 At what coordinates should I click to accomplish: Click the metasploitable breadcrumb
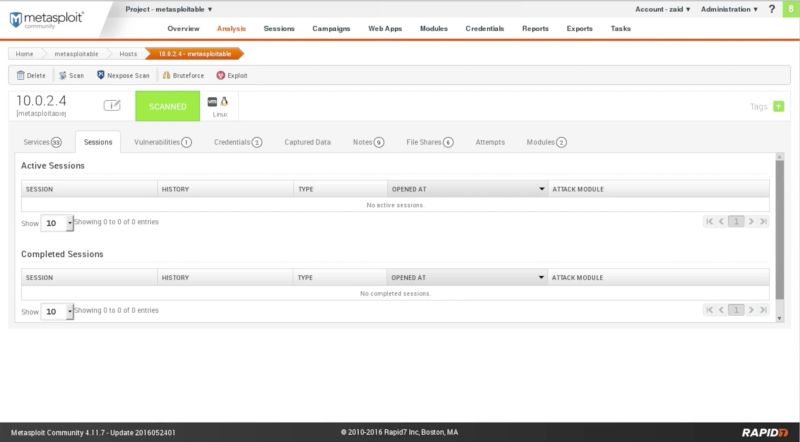pyautogui.click(x=76, y=54)
